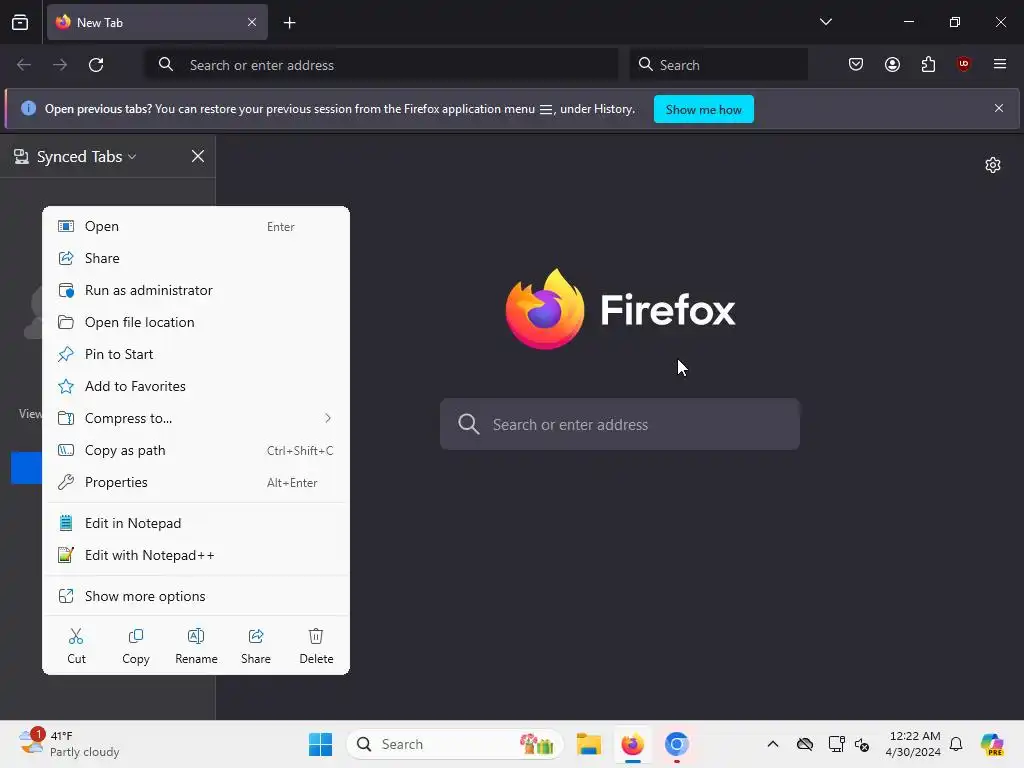The width and height of the screenshot is (1024, 768).
Task: Open the weather widget showing 41°F
Action: pyautogui.click(x=69, y=744)
